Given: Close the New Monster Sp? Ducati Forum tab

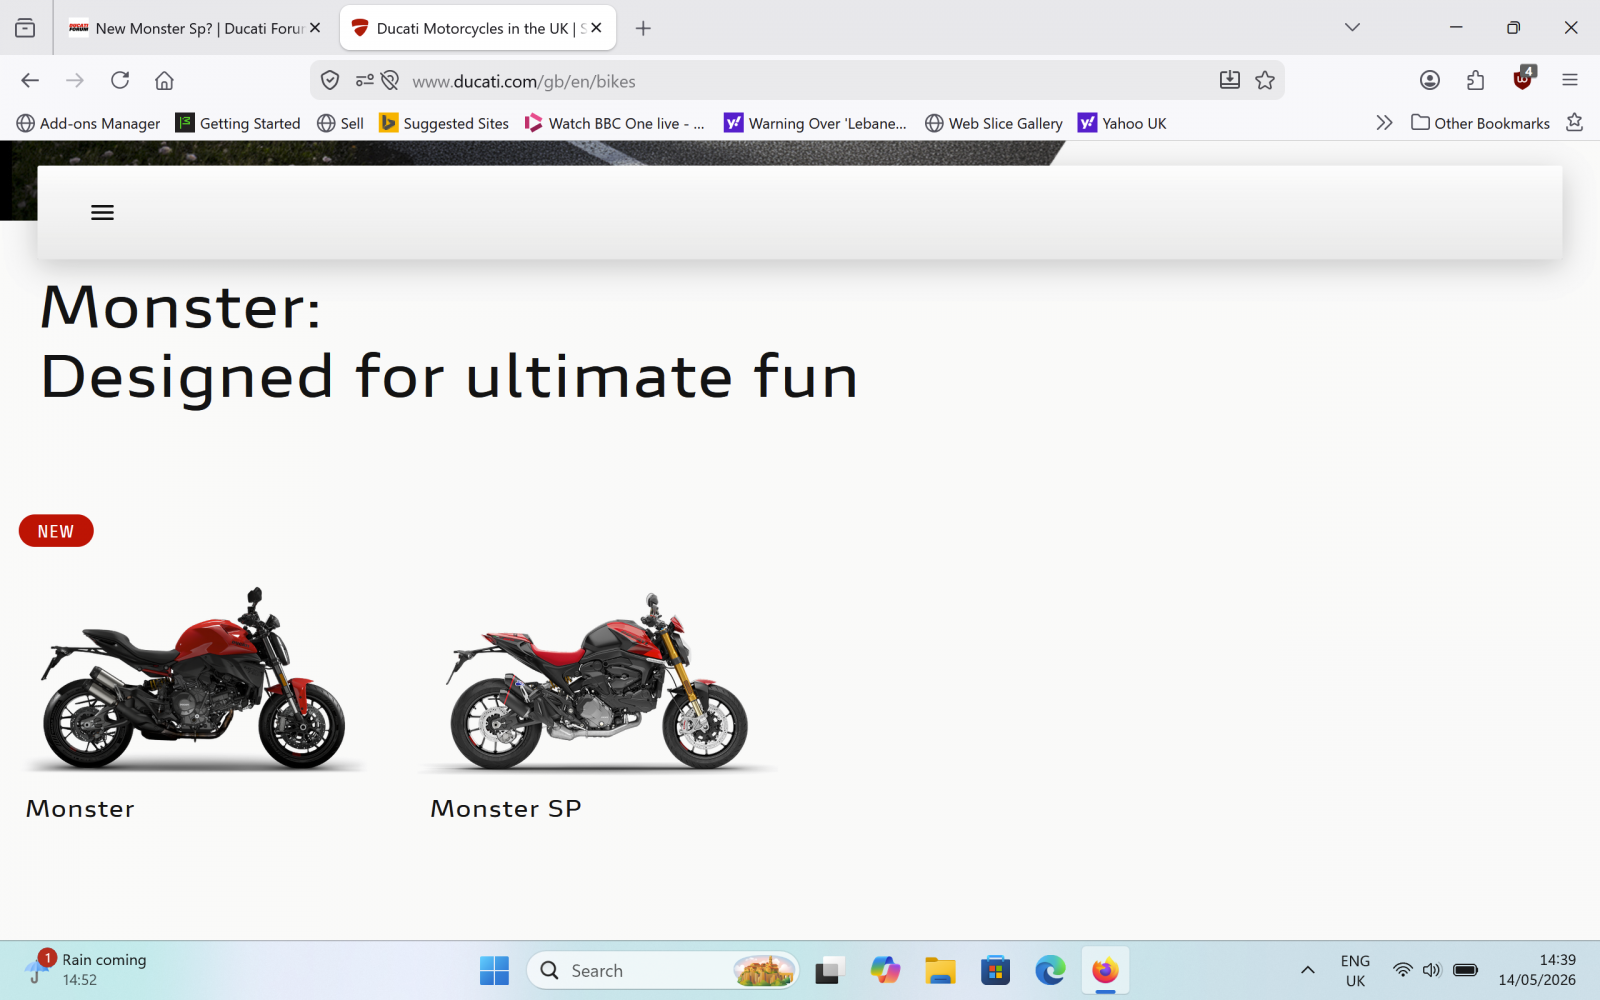Looking at the screenshot, I should (315, 28).
